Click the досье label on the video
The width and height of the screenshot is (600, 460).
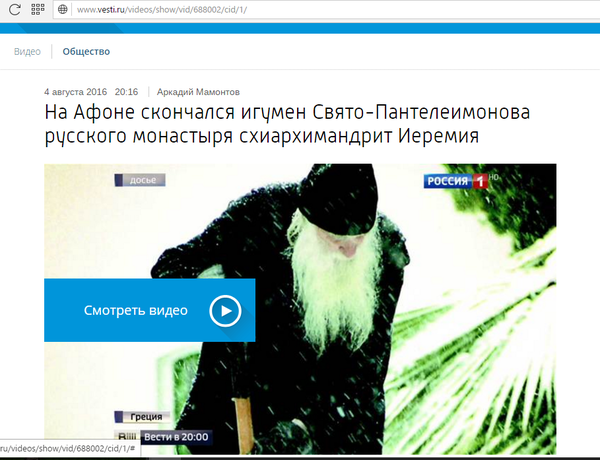point(142,181)
